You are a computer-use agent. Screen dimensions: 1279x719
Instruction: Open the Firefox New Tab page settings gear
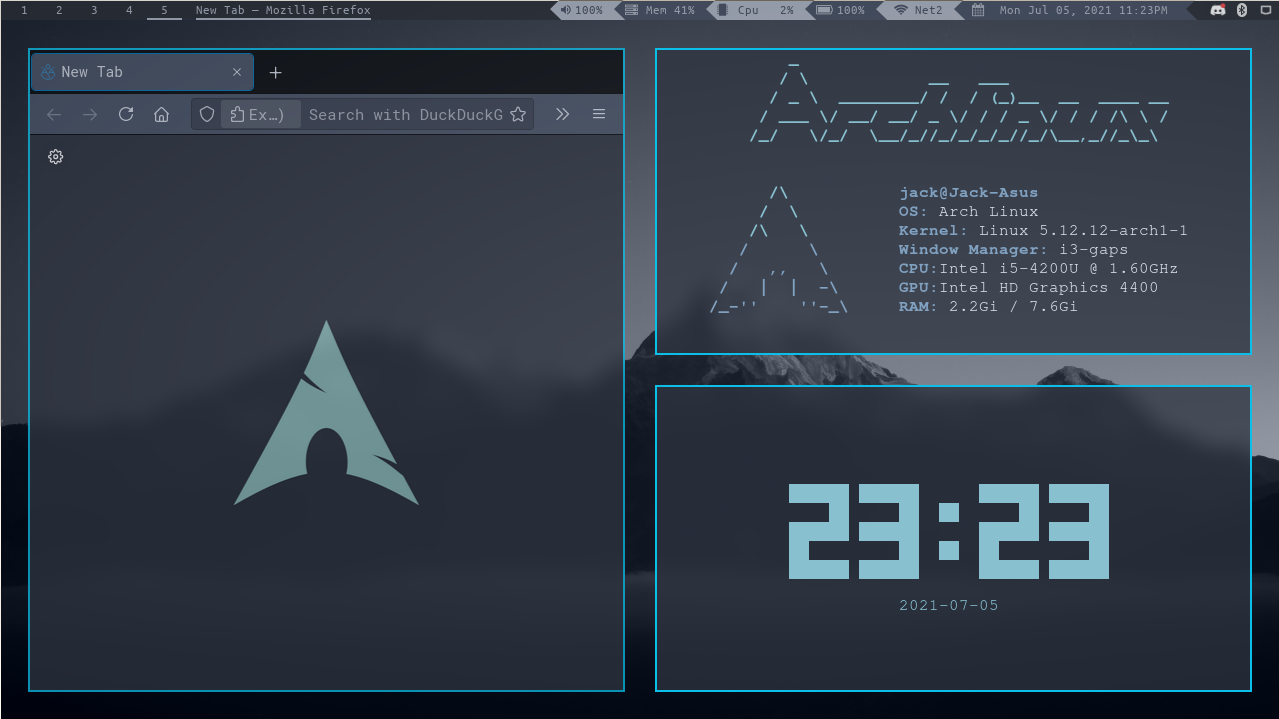56,157
